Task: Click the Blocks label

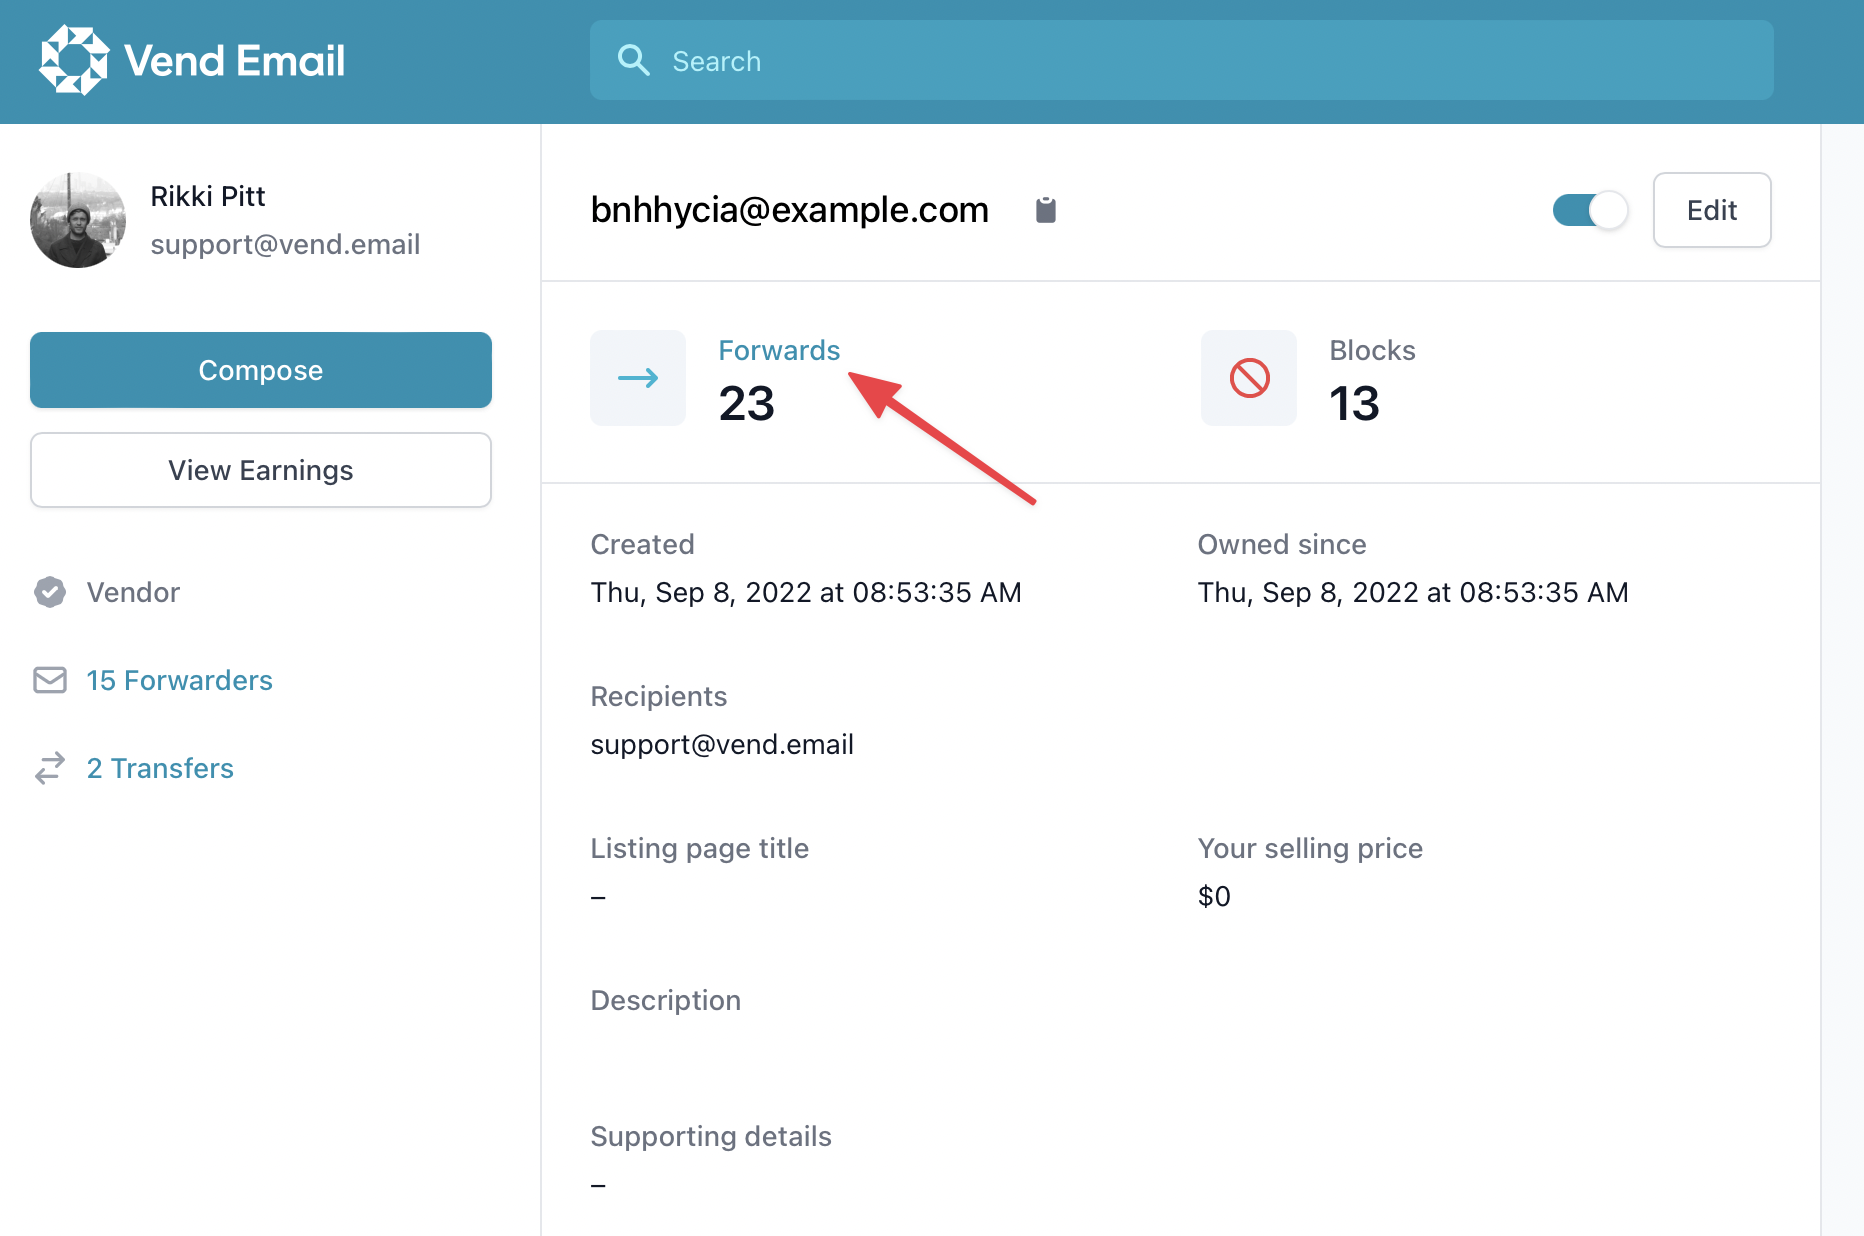Action: pos(1372,350)
